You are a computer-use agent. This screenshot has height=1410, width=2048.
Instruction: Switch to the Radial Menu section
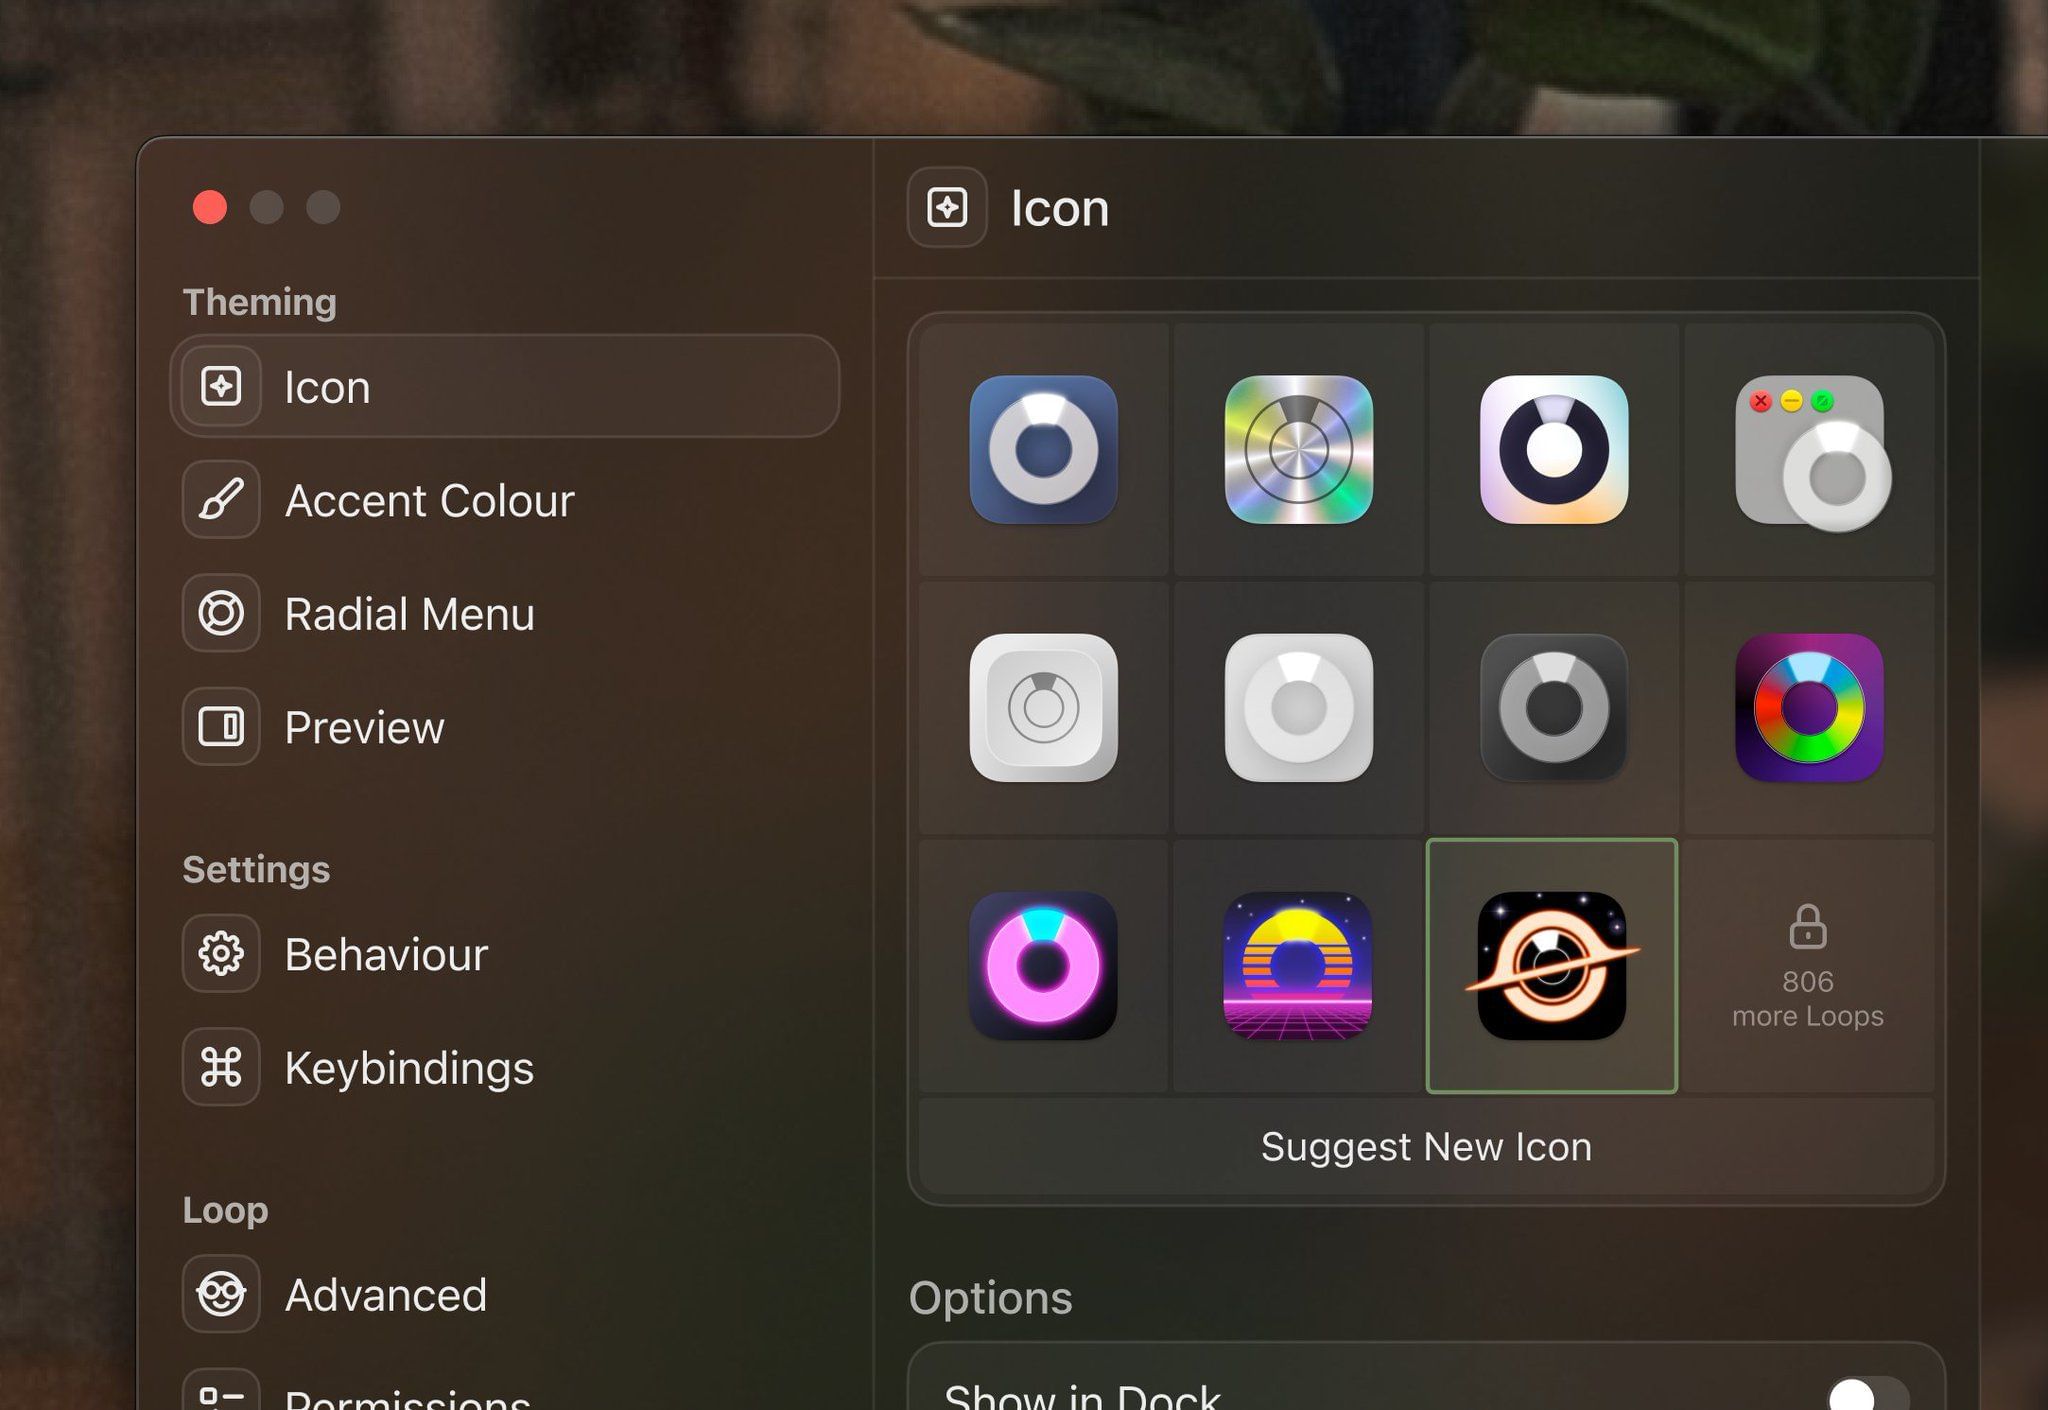point(410,613)
